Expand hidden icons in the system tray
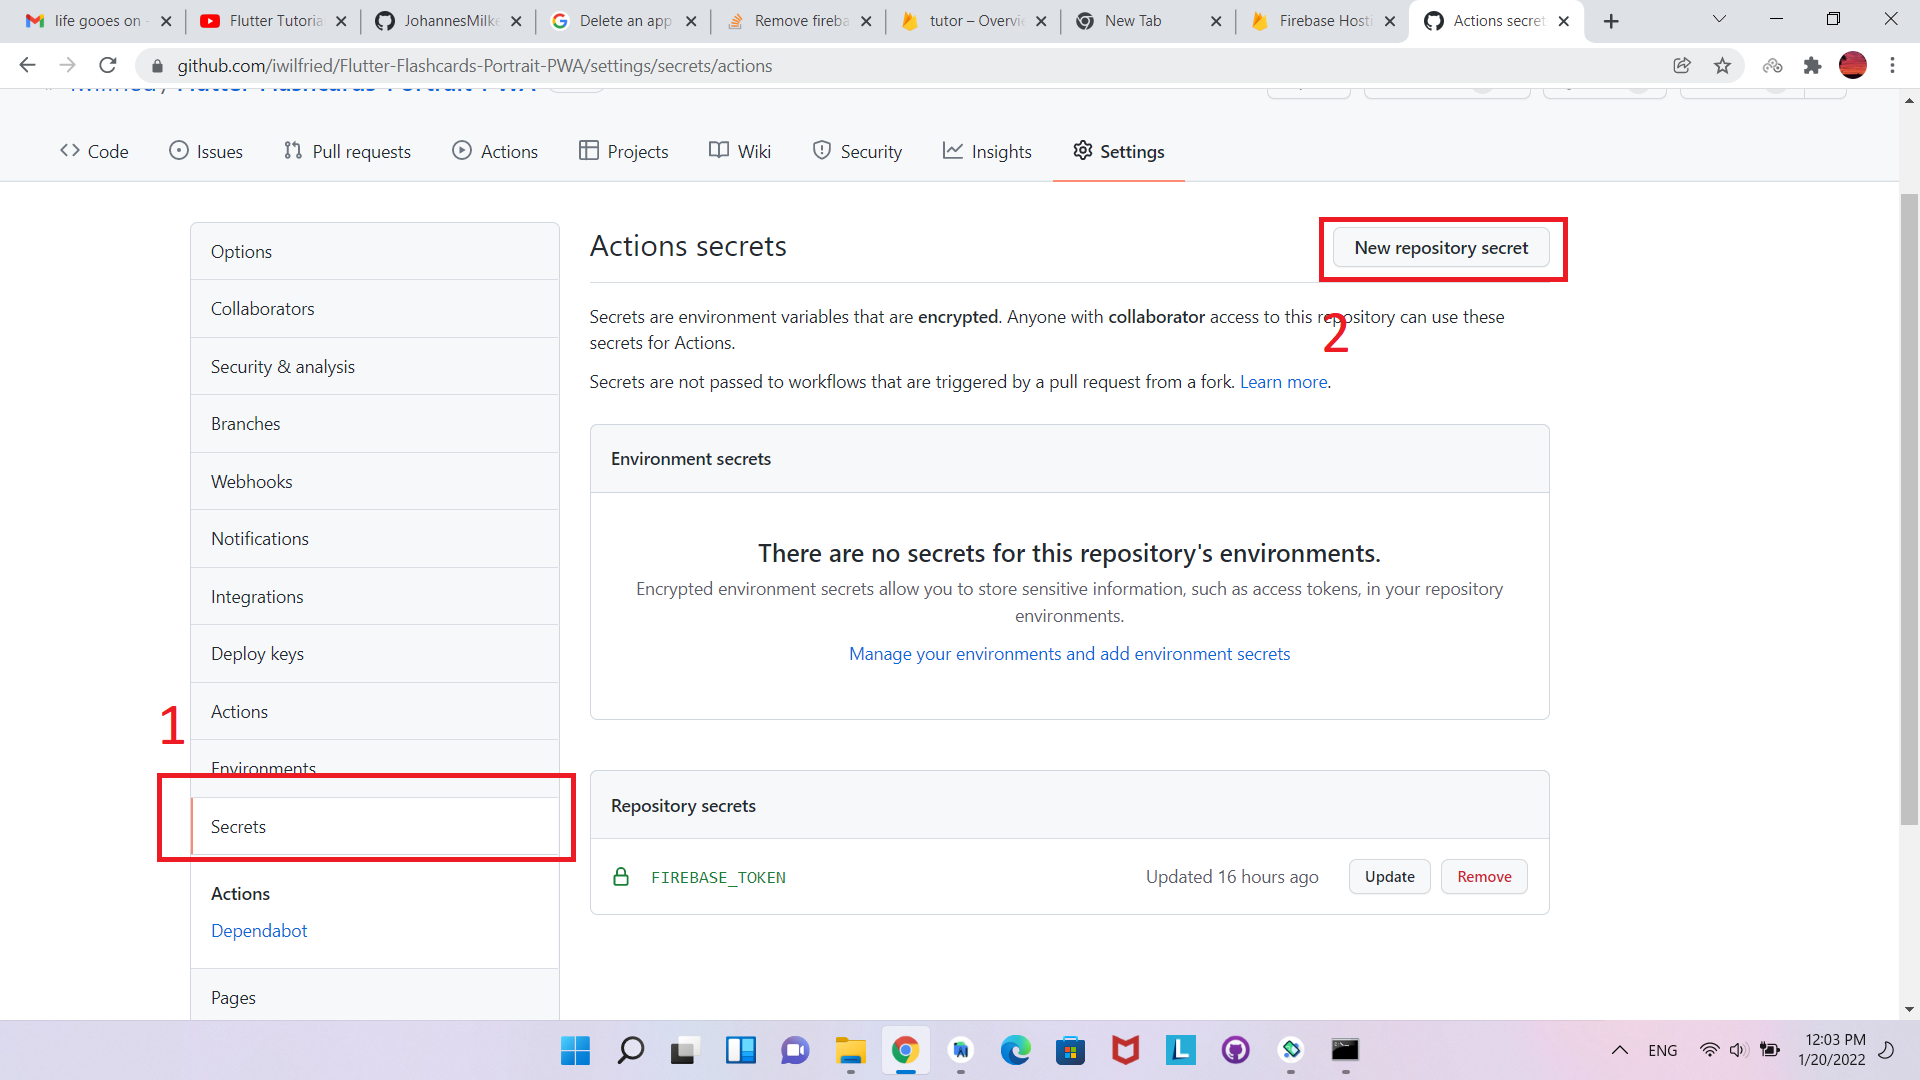Screen dimensions: 1920x1080 pos(1619,1050)
